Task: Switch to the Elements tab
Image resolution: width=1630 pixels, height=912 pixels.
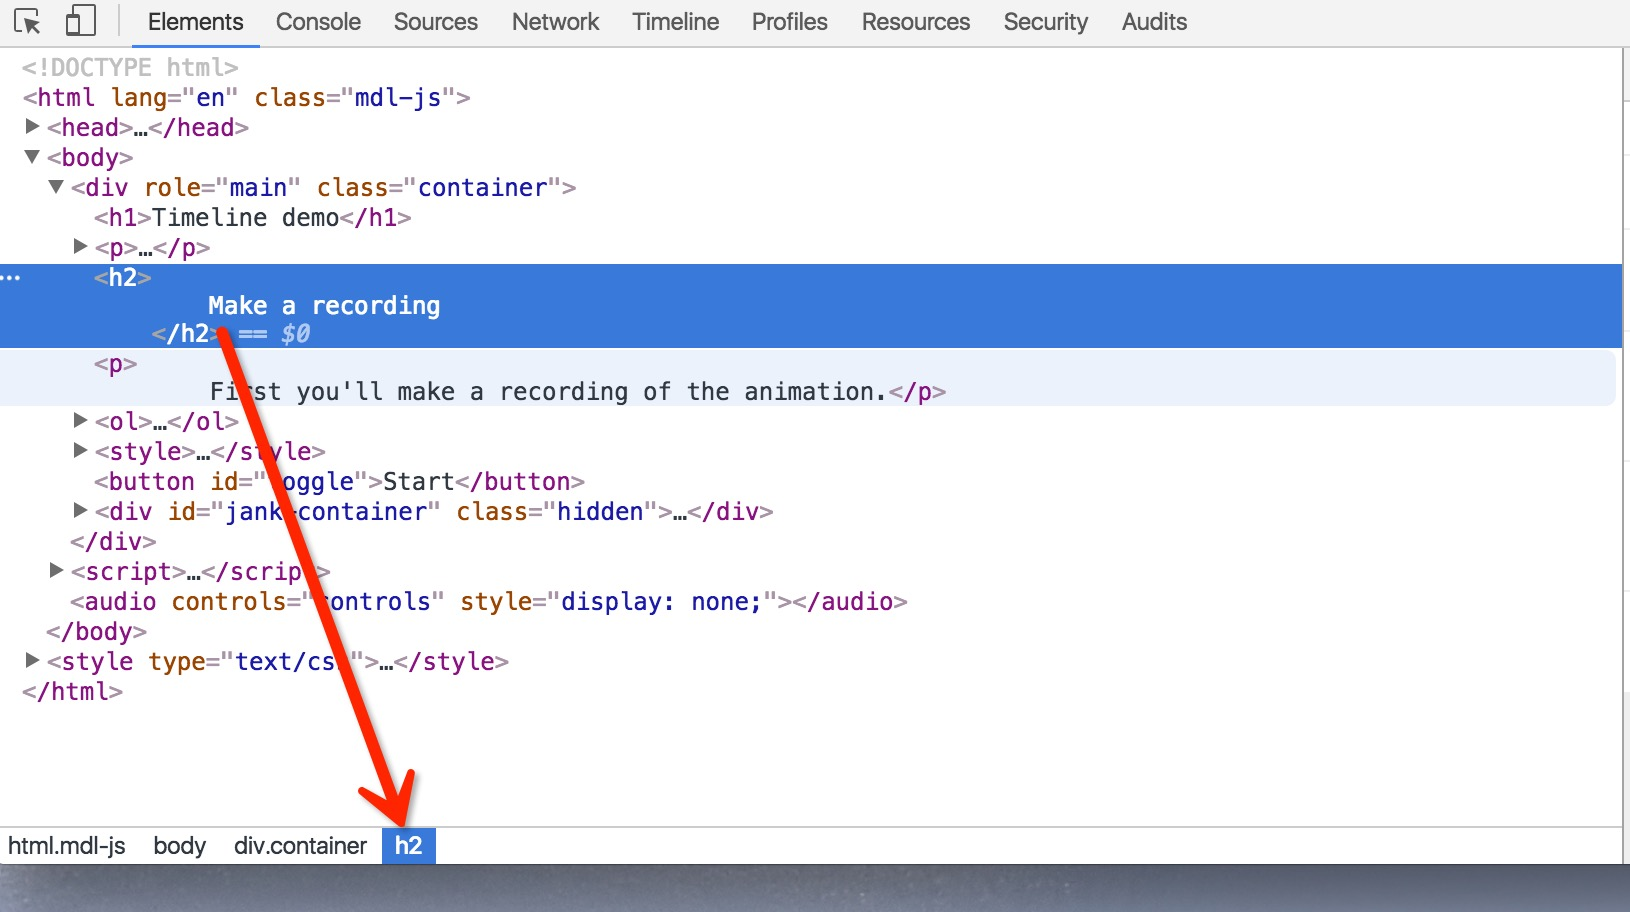Action: tap(195, 22)
